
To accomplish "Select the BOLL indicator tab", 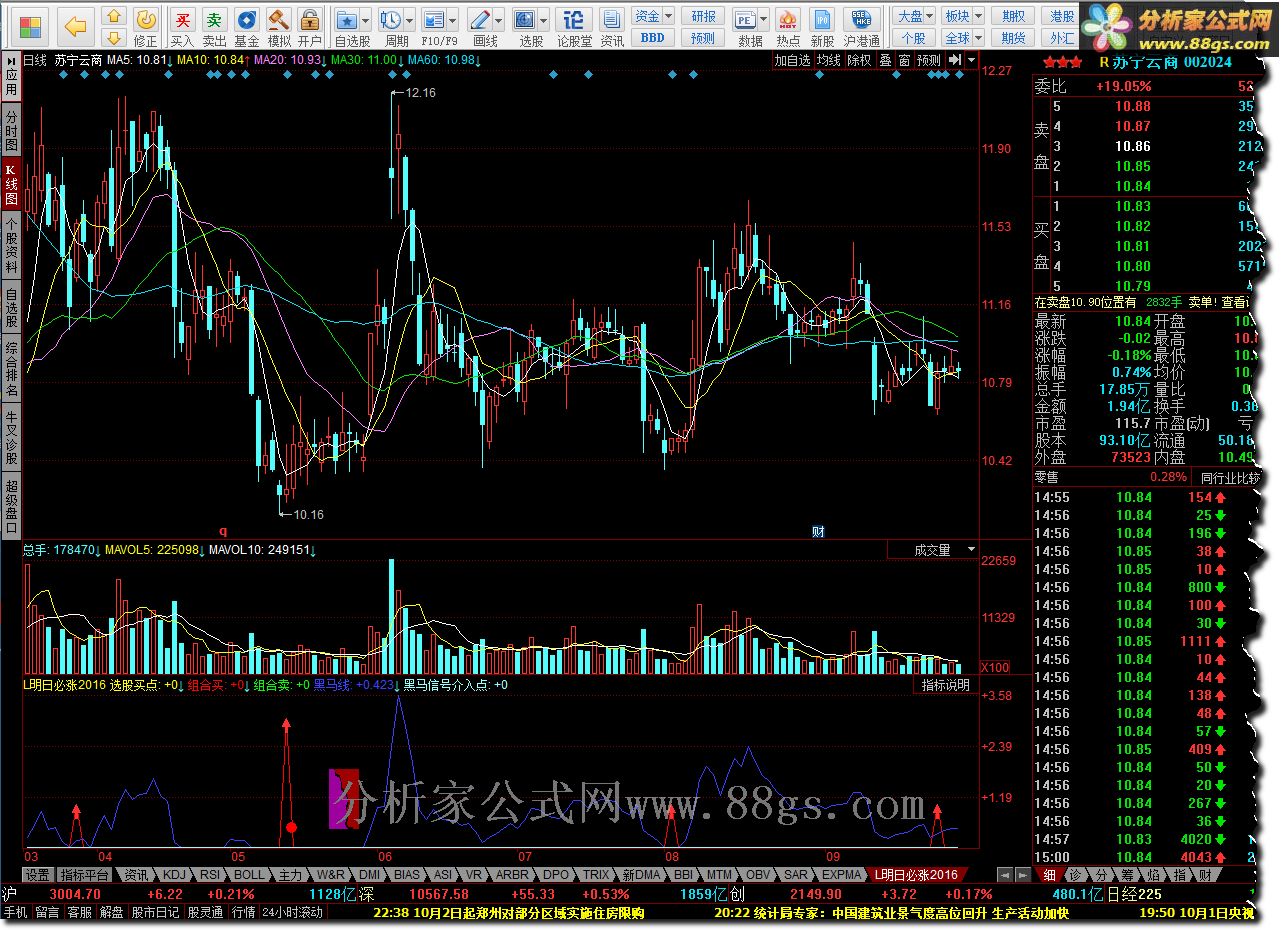I will click(250, 874).
